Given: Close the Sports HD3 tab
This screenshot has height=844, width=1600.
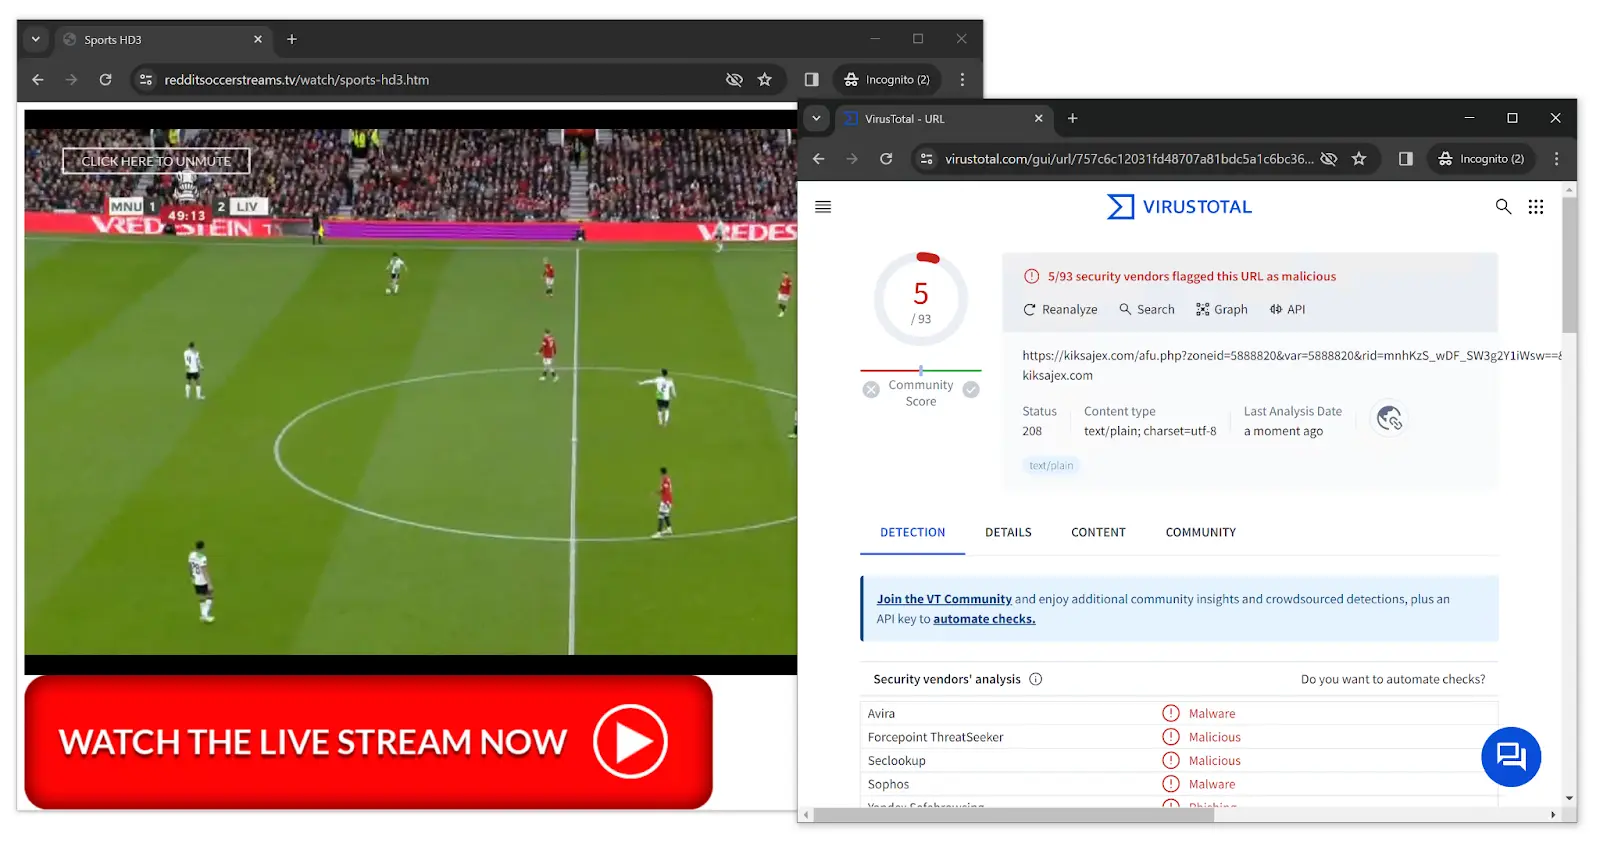Looking at the screenshot, I should (258, 39).
